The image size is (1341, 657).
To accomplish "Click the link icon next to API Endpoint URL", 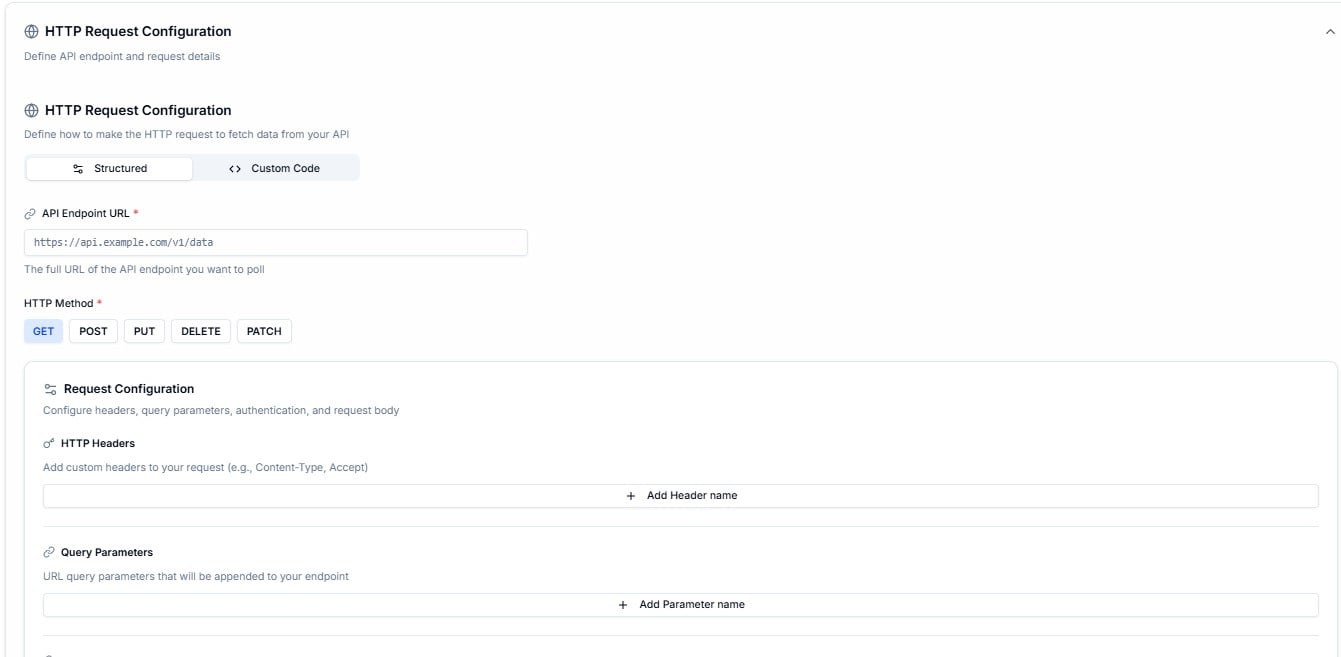I will pyautogui.click(x=30, y=214).
